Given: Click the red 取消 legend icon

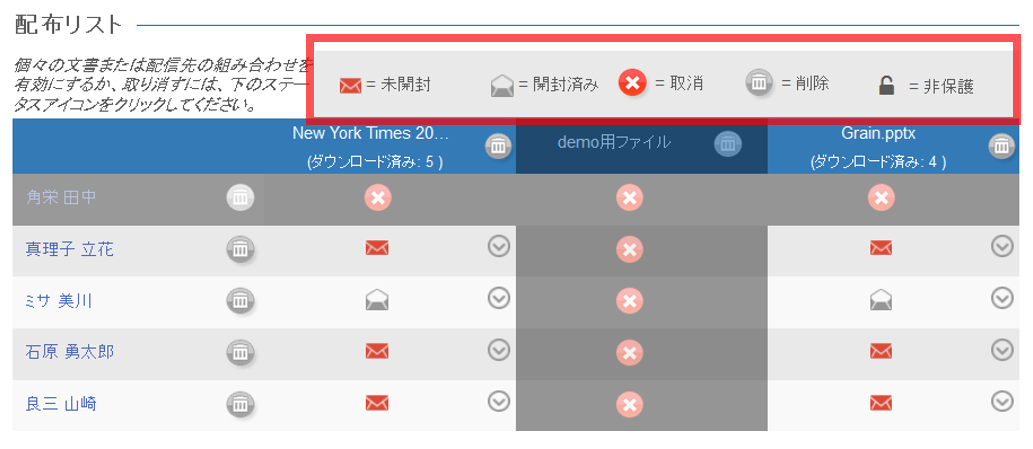Looking at the screenshot, I should [x=632, y=83].
